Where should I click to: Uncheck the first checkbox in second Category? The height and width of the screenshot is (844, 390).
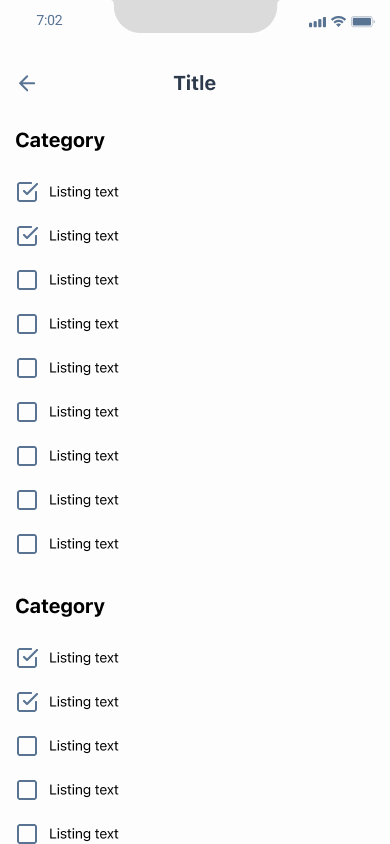(x=27, y=658)
